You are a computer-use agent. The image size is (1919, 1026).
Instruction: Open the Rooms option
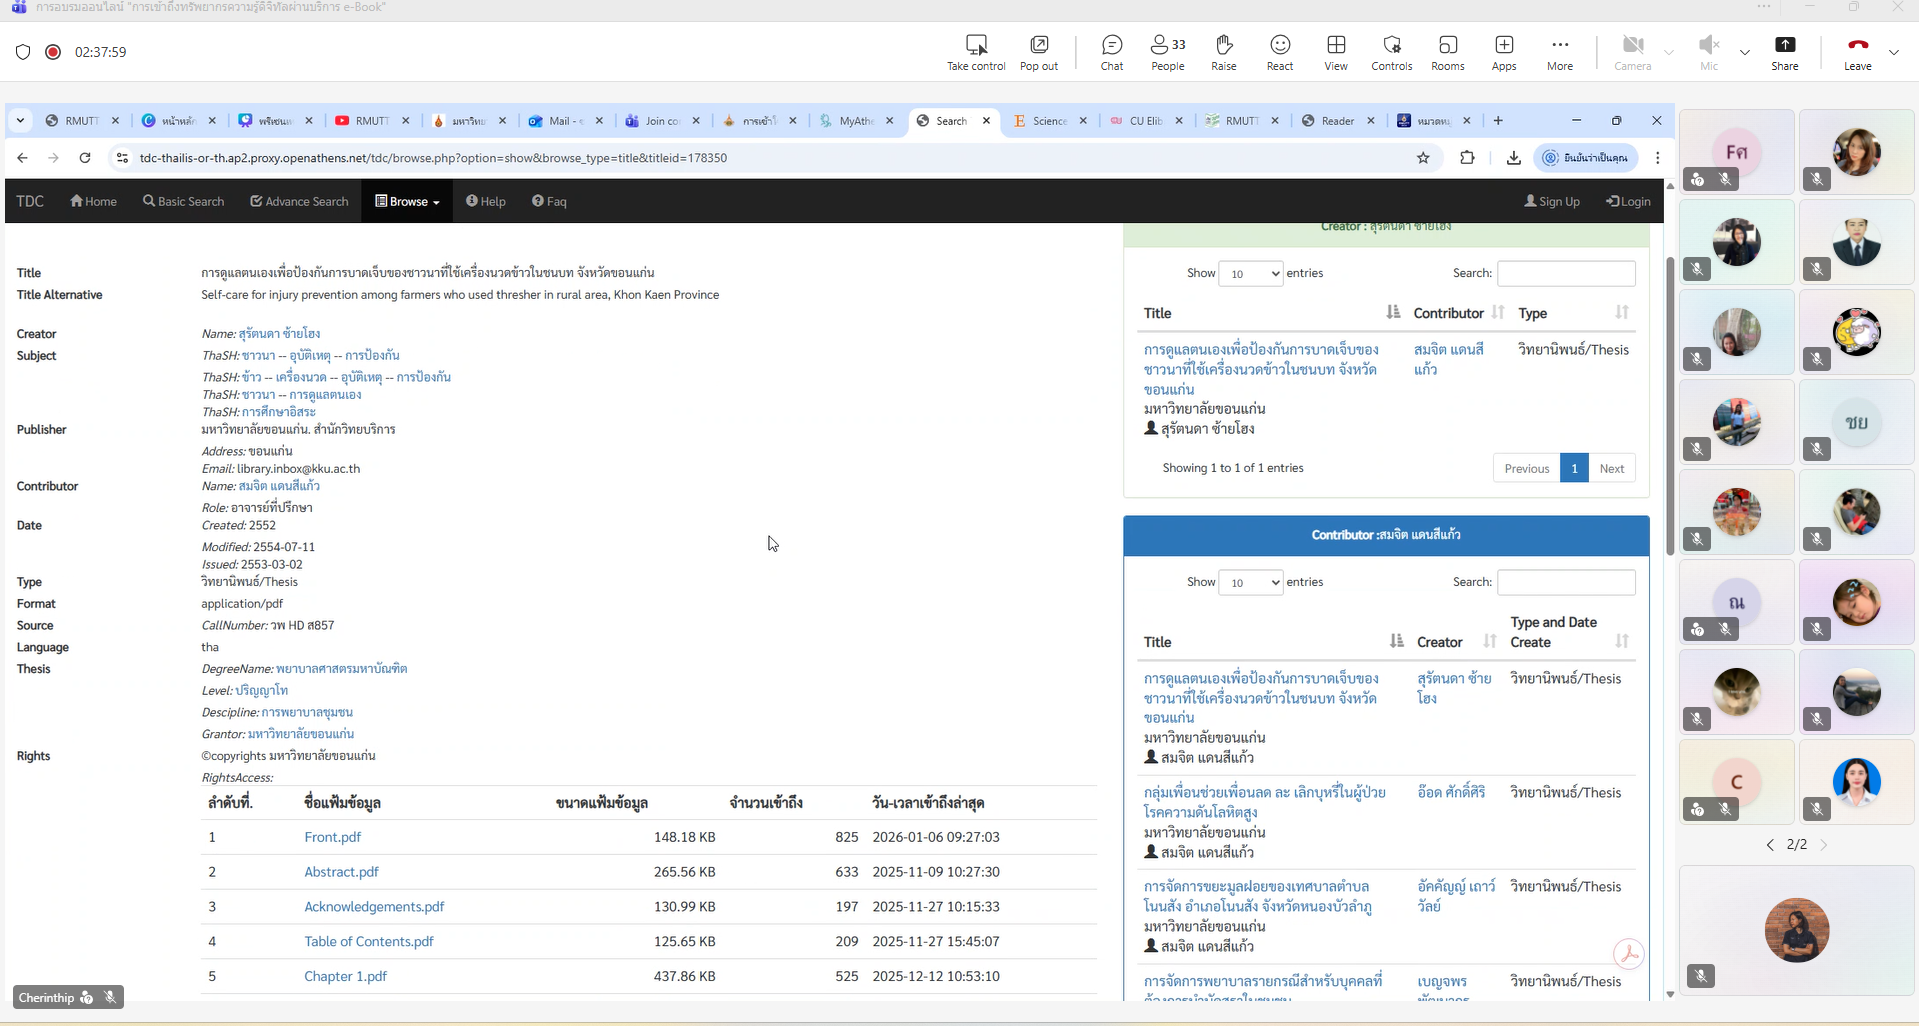coord(1447,52)
